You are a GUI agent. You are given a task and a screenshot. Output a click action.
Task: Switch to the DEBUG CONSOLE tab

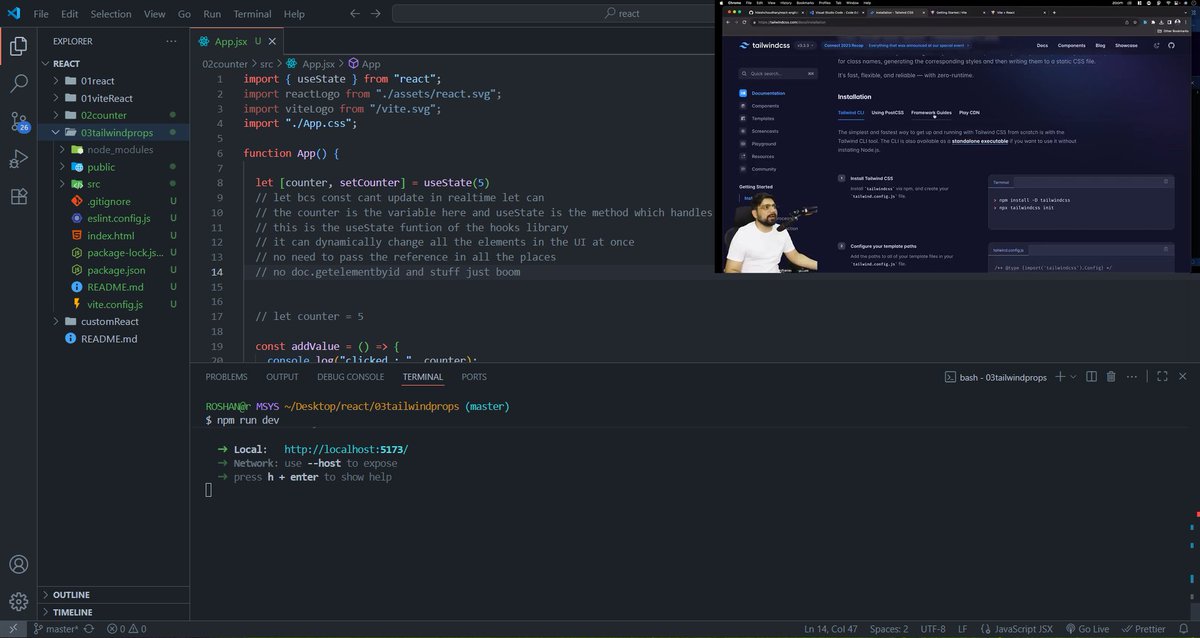point(350,377)
